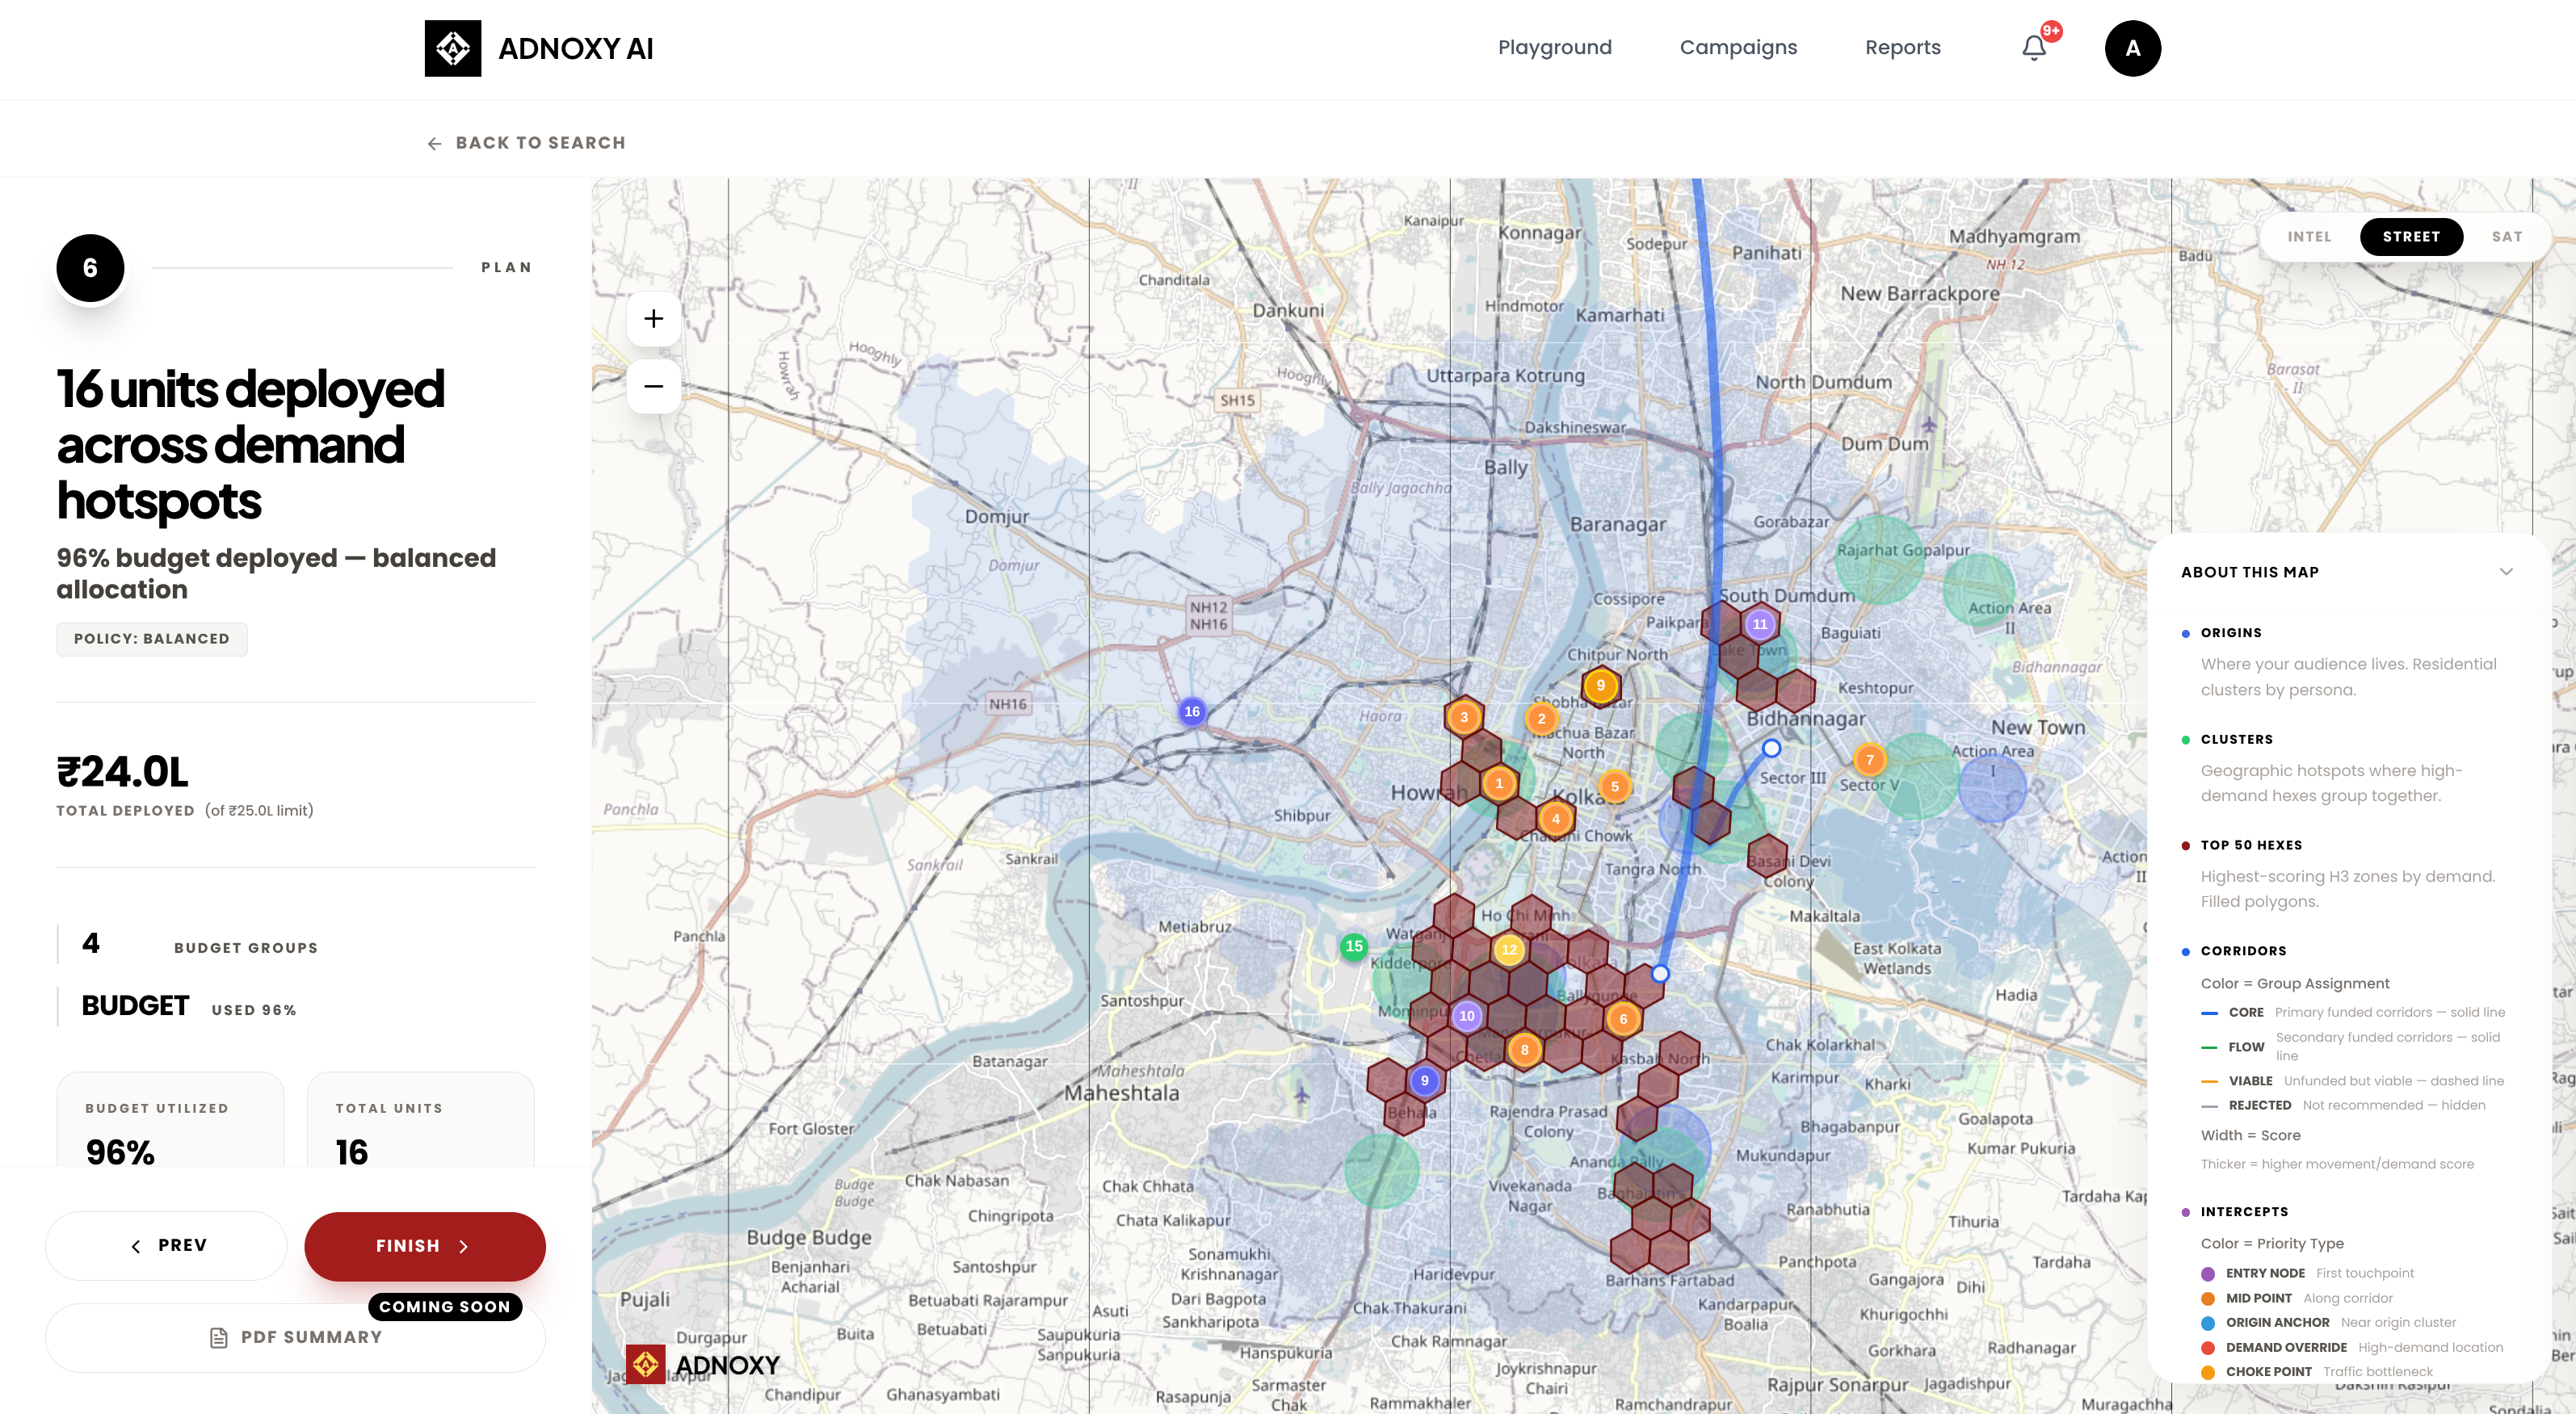Screen dimensions: 2576x1414
Task: Select purple marker 11 near South Dumdum
Action: click(1760, 624)
